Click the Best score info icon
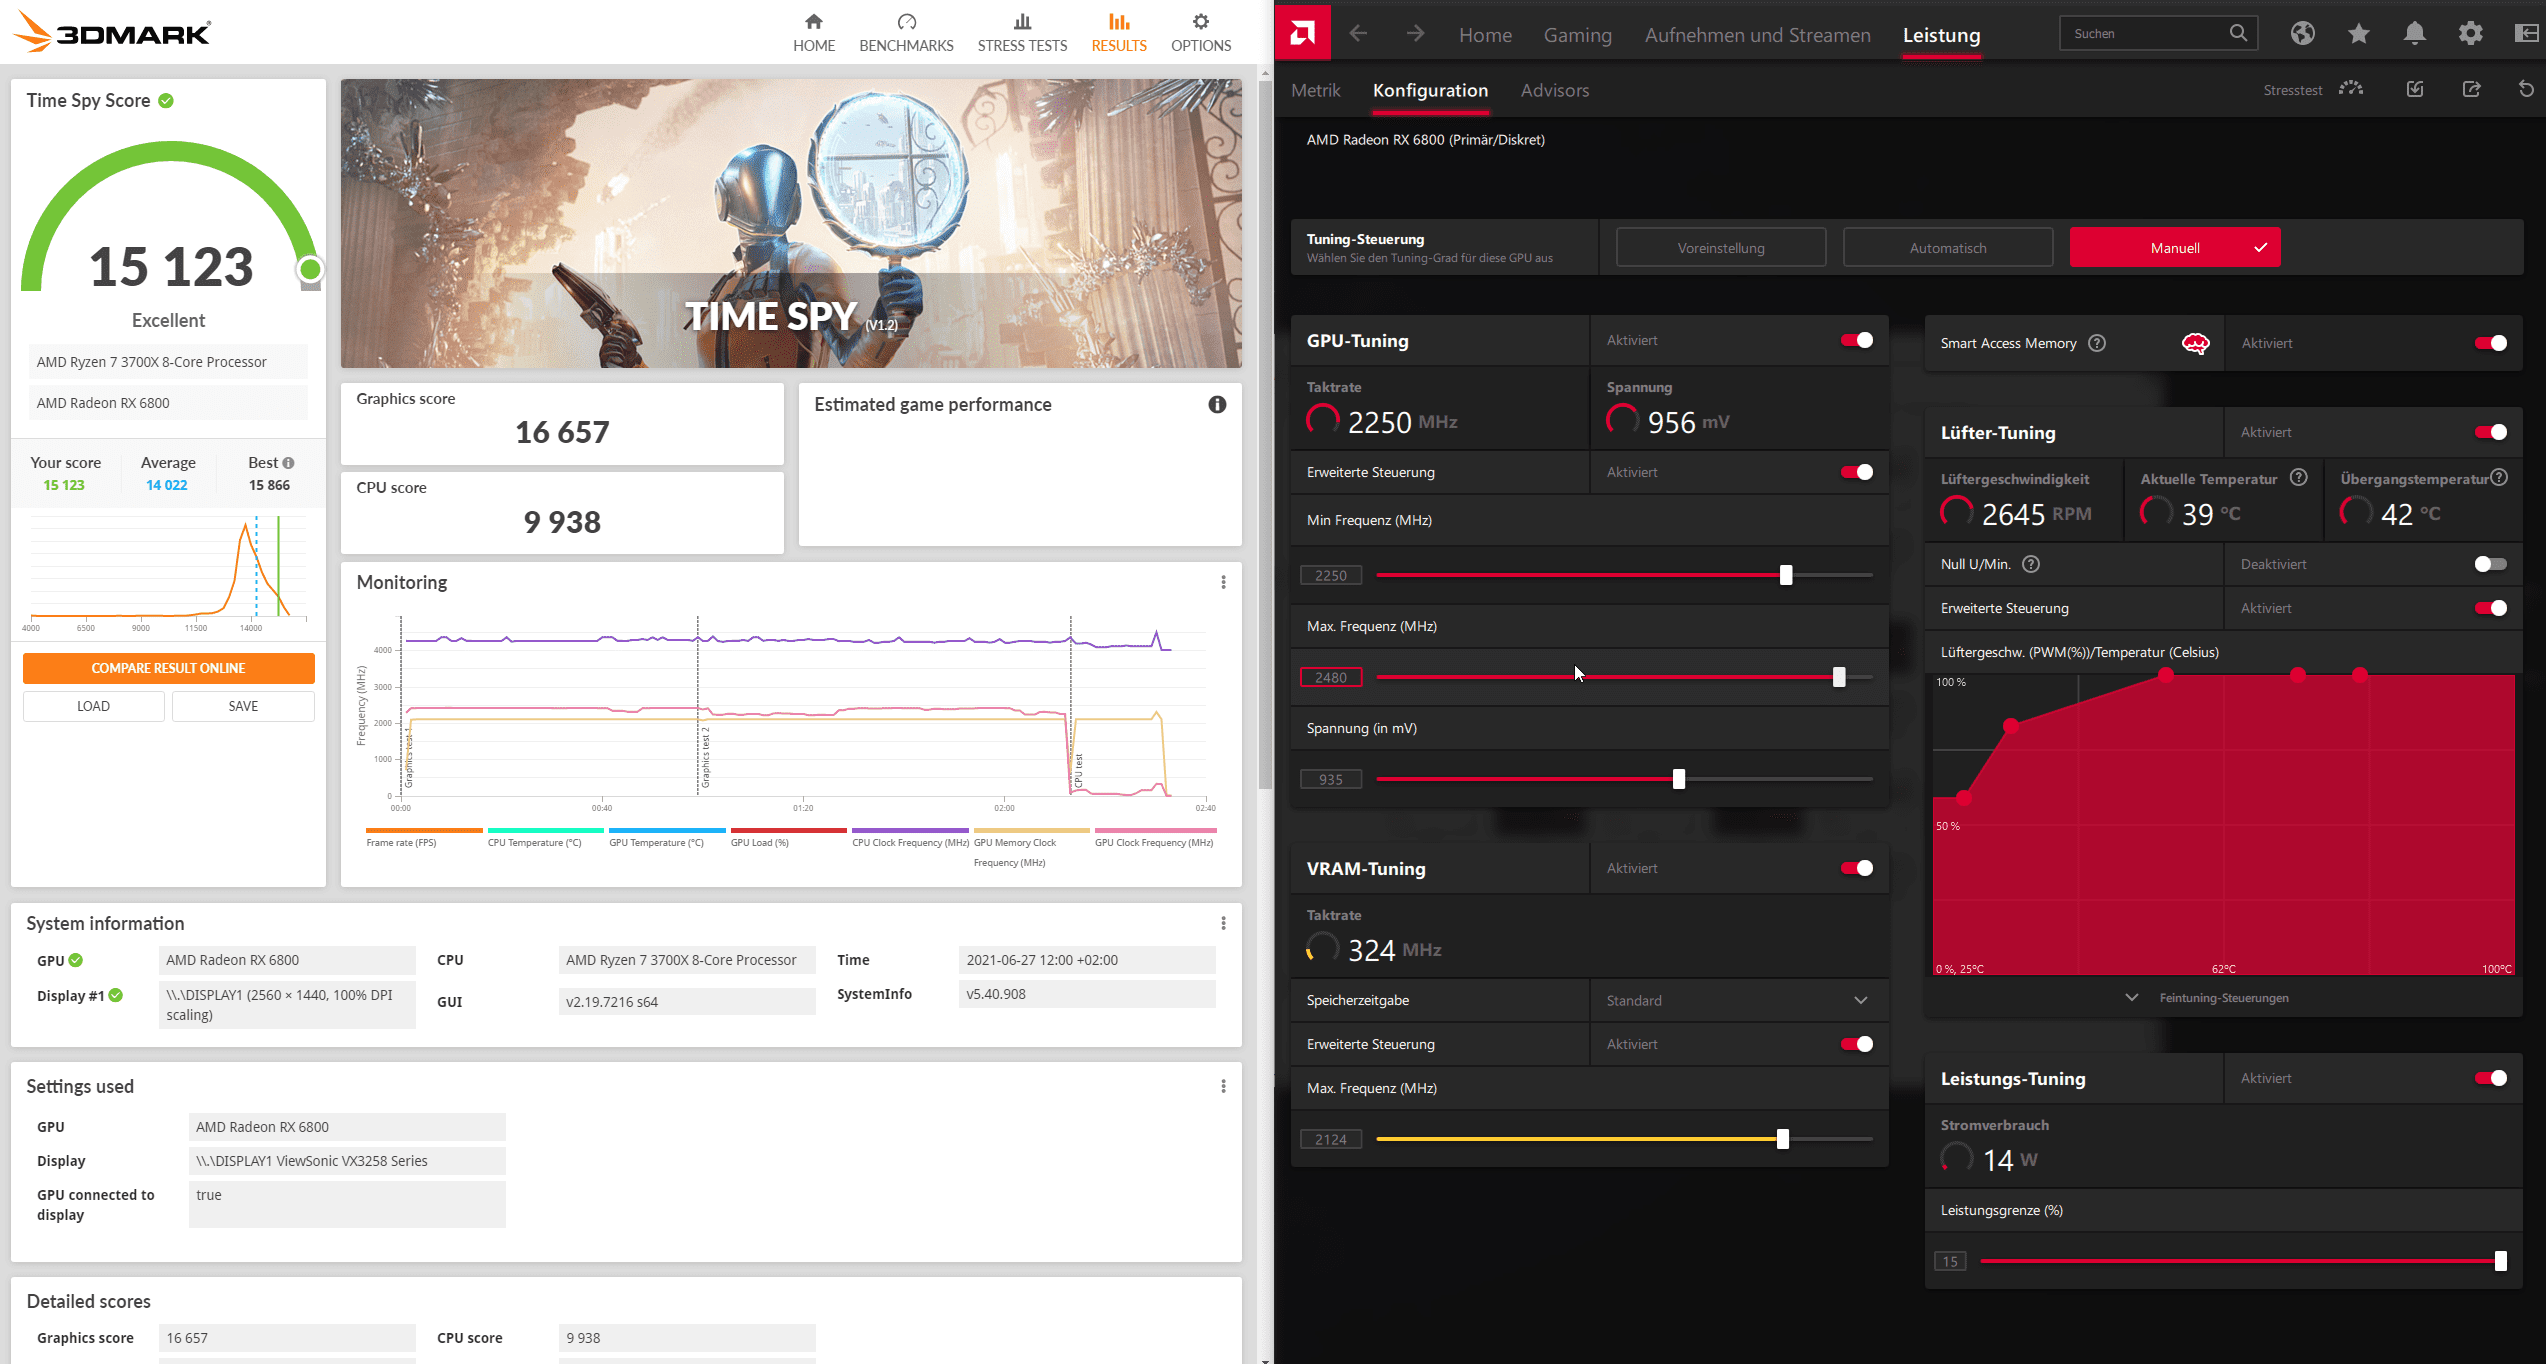This screenshot has width=2546, height=1364. coord(288,463)
